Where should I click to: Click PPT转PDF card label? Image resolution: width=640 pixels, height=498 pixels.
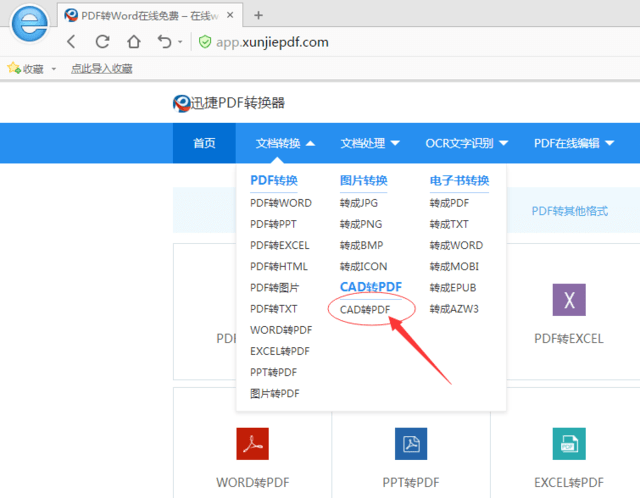click(x=411, y=483)
